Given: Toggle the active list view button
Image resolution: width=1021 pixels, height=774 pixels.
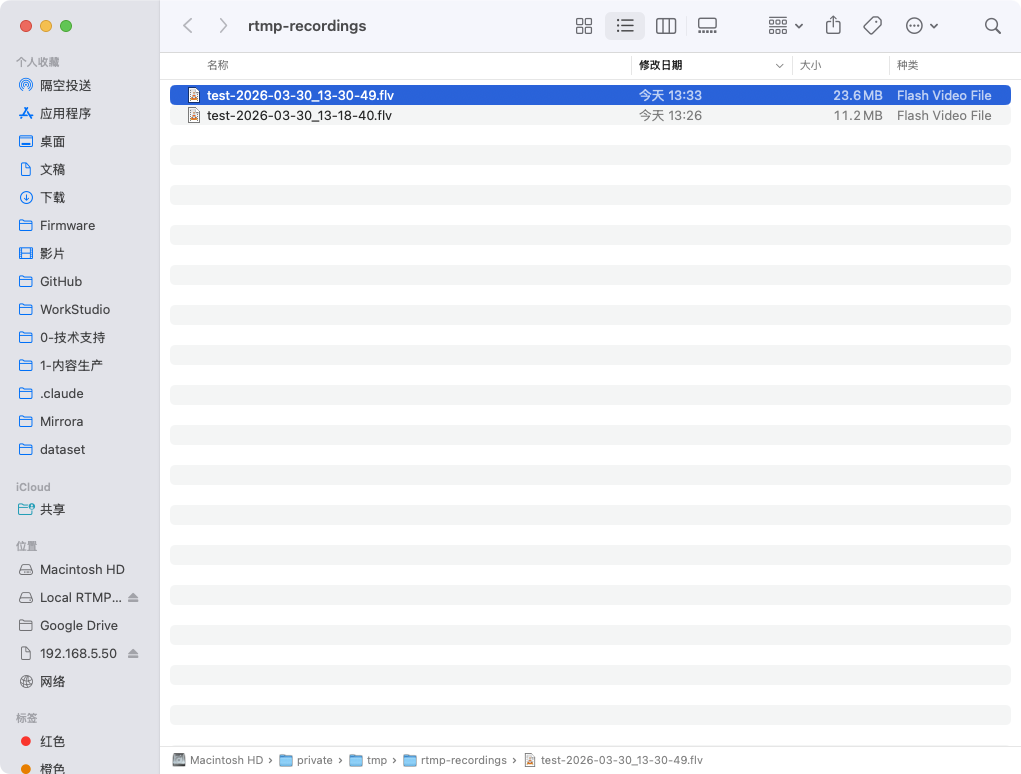Looking at the screenshot, I should pyautogui.click(x=625, y=26).
